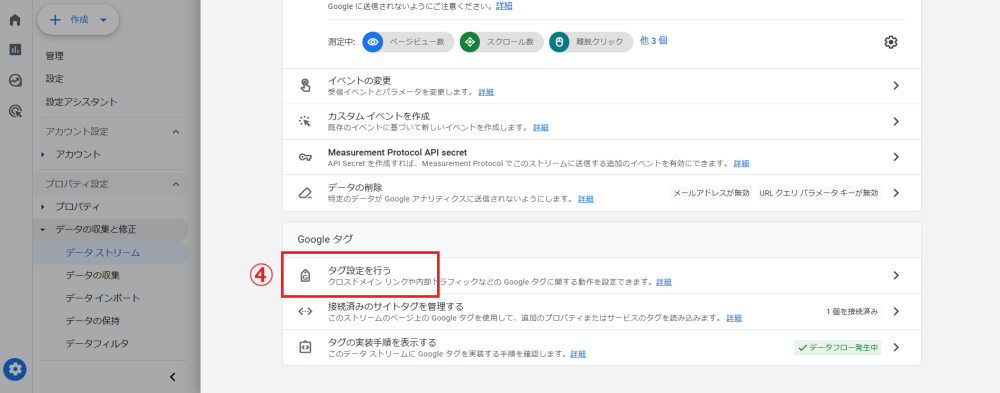Click 詳細 link under タグの実装手順

(578, 353)
